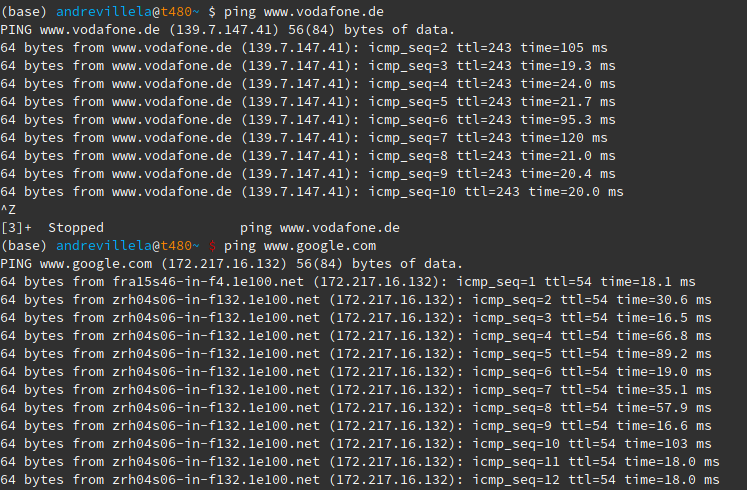Click the vodafone line with time=24.0 ms
Image resolution: width=747 pixels, height=490 pixels.
pos(308,84)
